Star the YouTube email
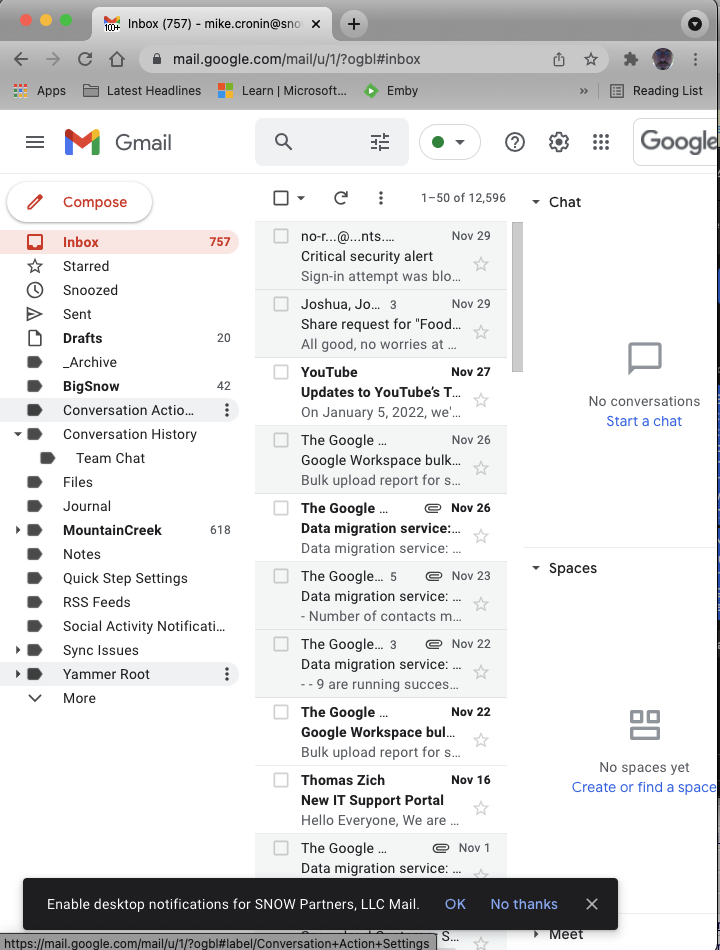The image size is (720, 950). (481, 400)
